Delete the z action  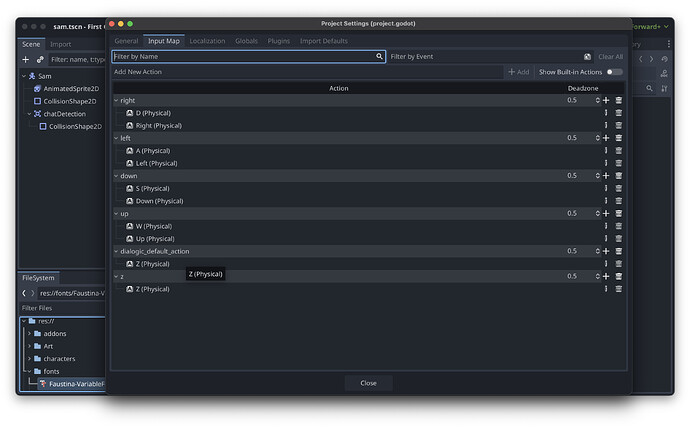618,276
